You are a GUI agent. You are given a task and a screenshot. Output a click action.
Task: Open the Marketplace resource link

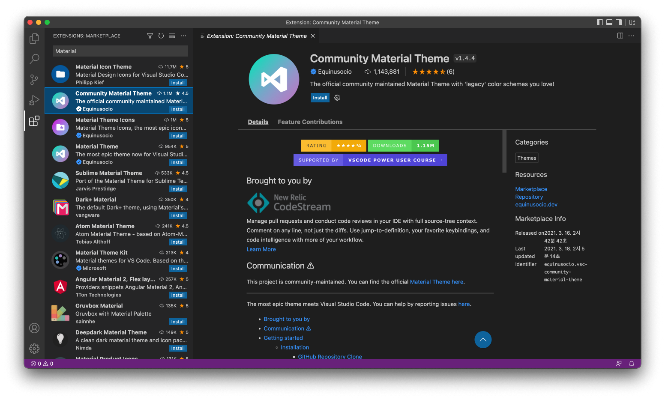pyautogui.click(x=531, y=189)
